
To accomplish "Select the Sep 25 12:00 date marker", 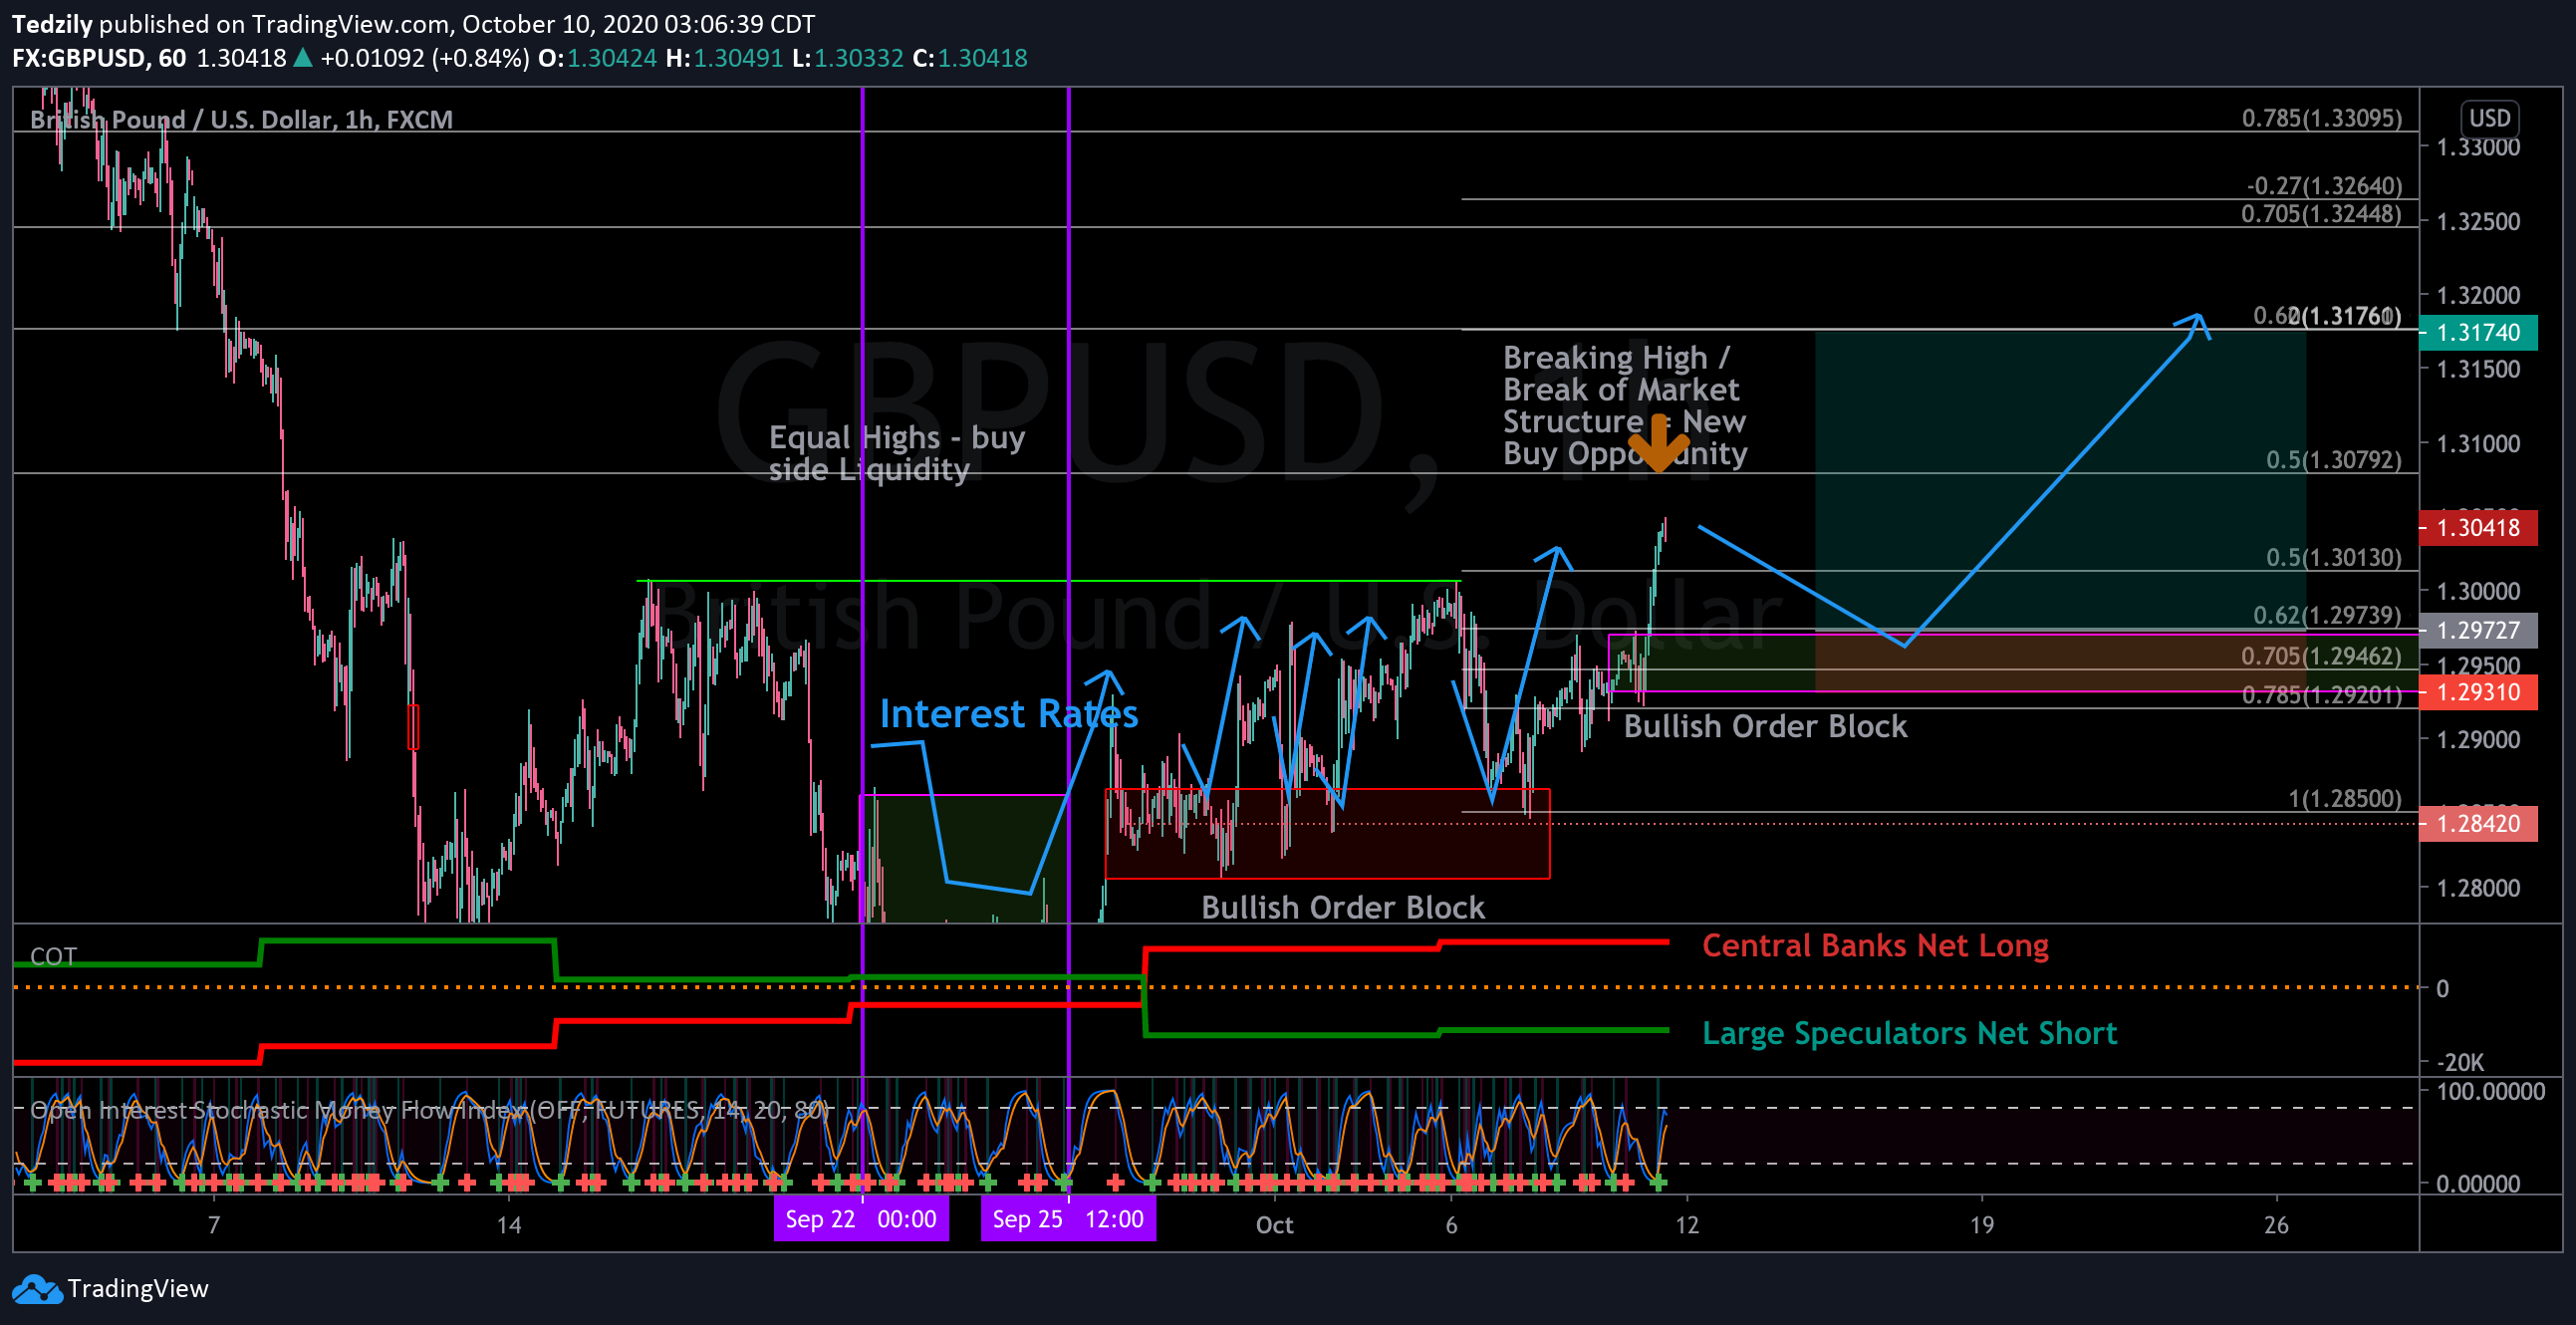I will point(1068,1219).
